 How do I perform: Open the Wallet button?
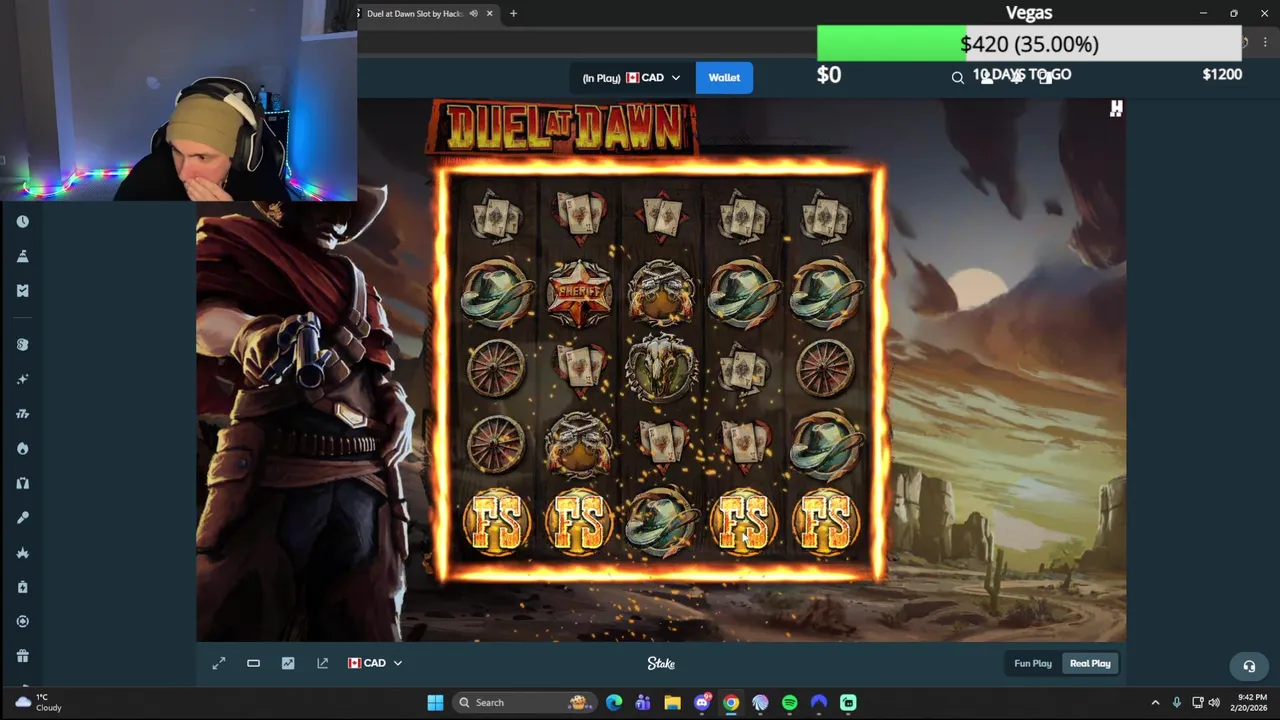tap(724, 78)
